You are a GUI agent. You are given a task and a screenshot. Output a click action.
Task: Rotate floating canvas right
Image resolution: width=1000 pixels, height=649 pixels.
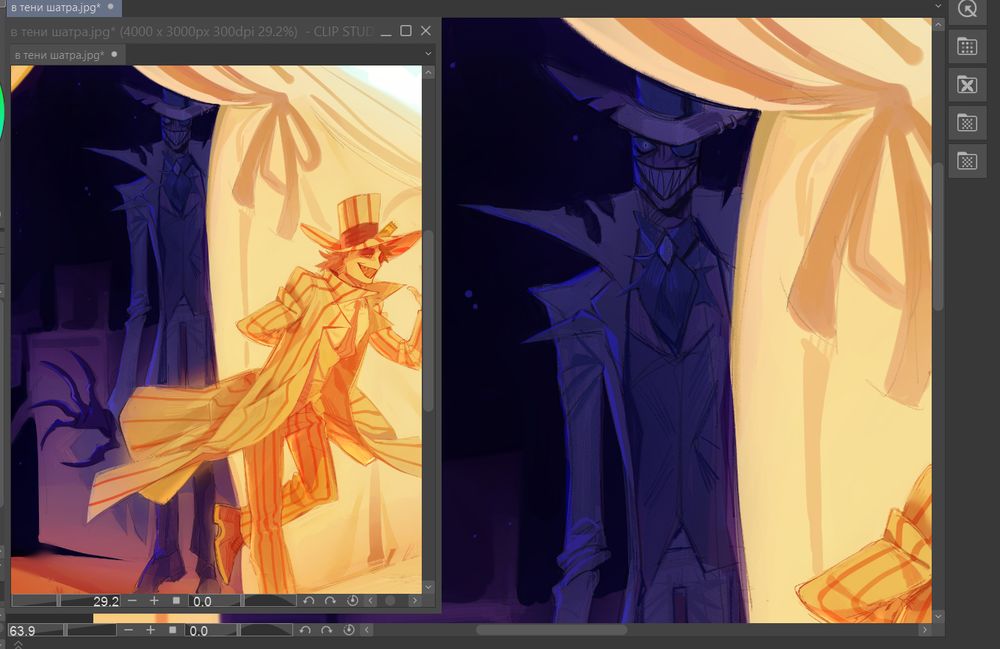330,601
